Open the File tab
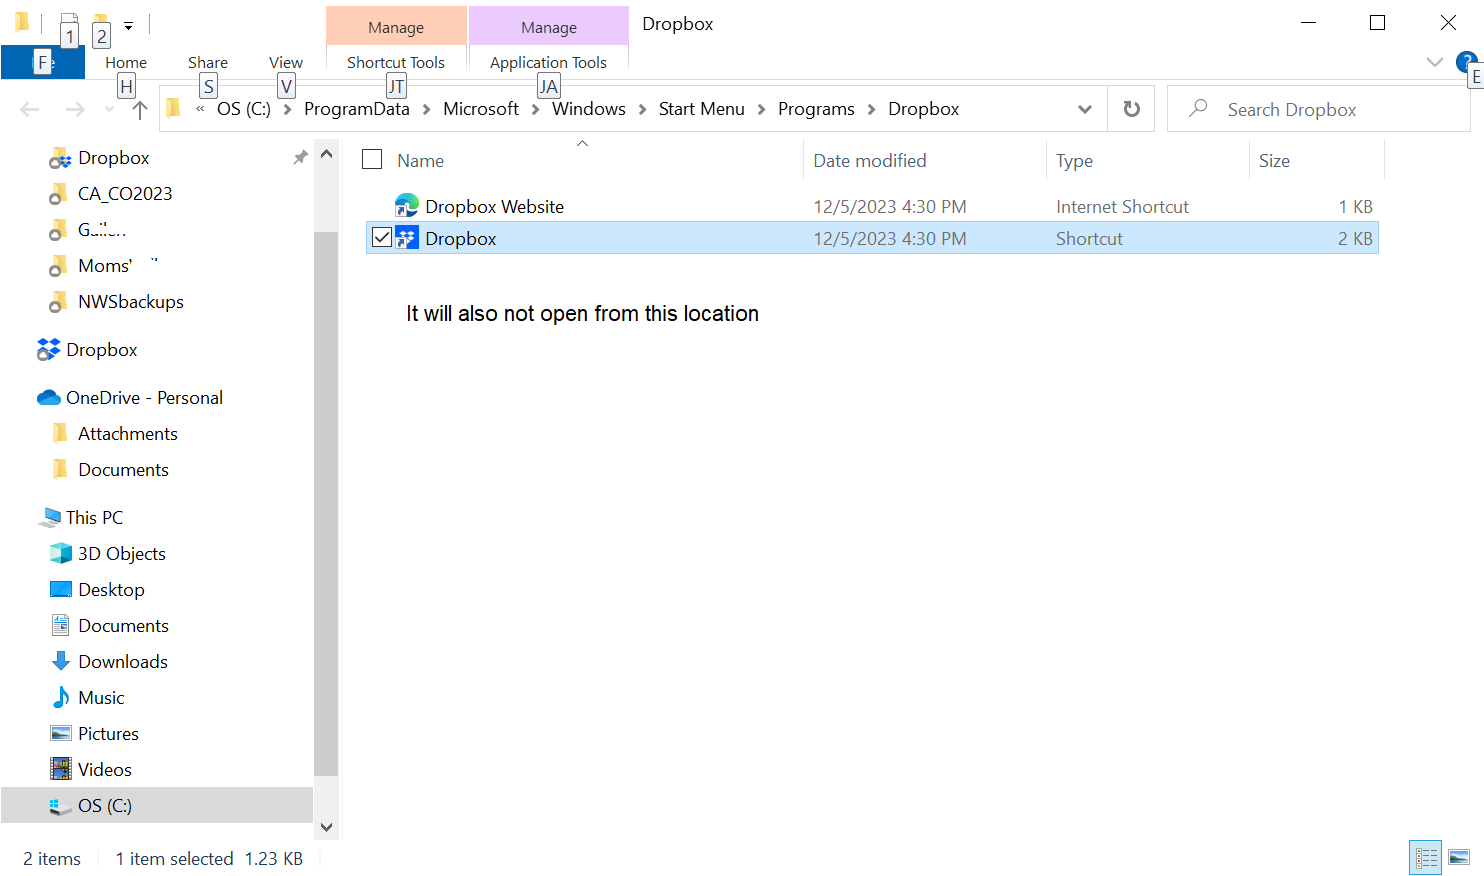 (x=43, y=62)
